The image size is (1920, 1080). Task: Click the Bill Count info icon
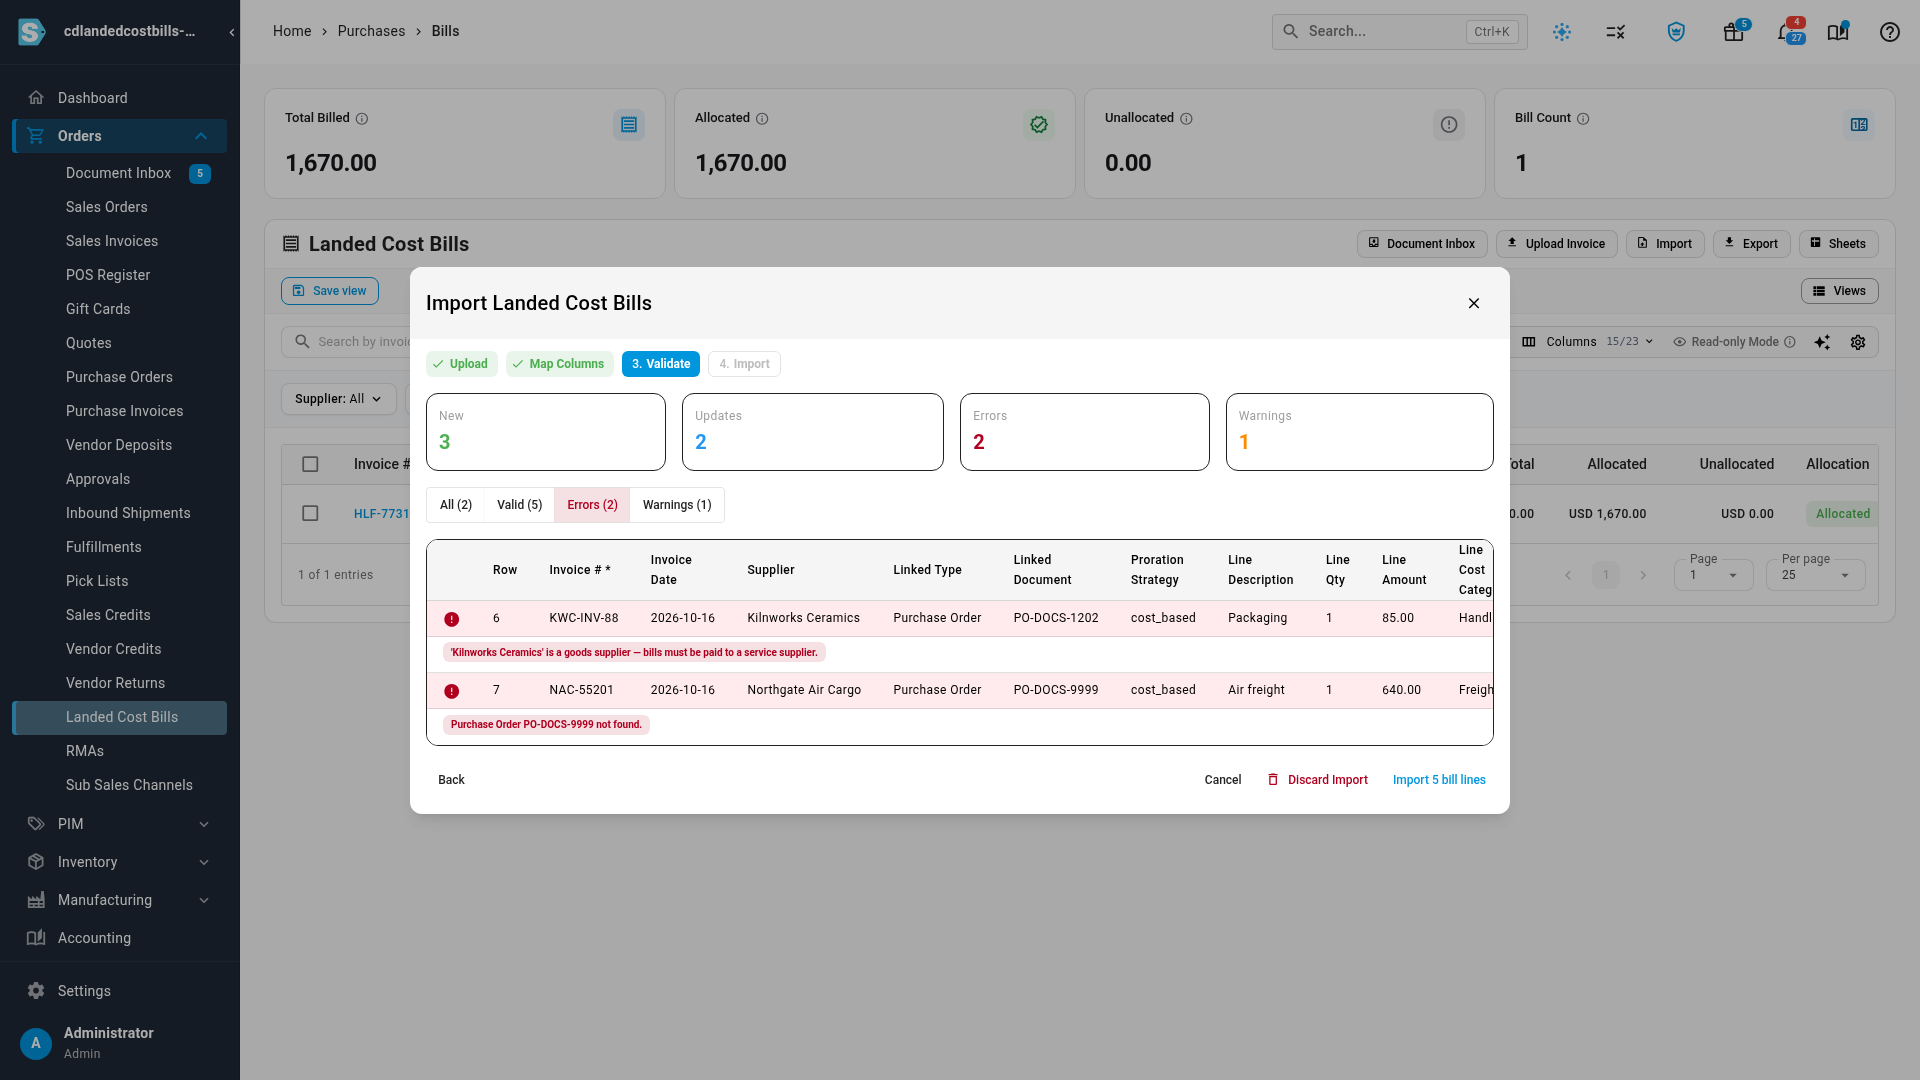click(1583, 119)
